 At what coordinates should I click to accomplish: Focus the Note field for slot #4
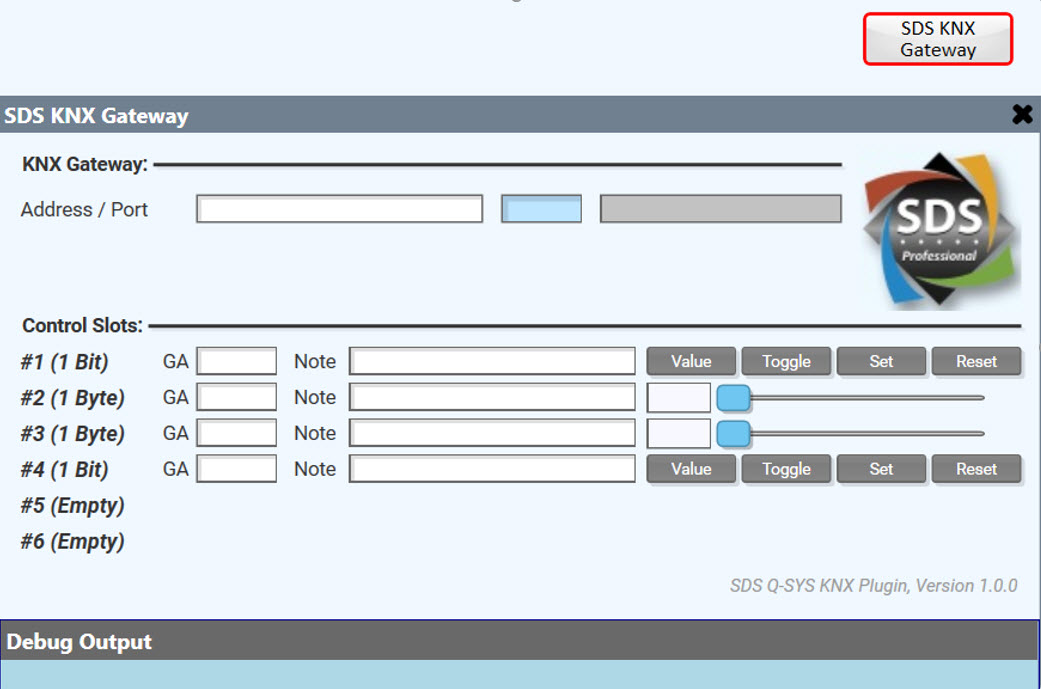coord(492,469)
